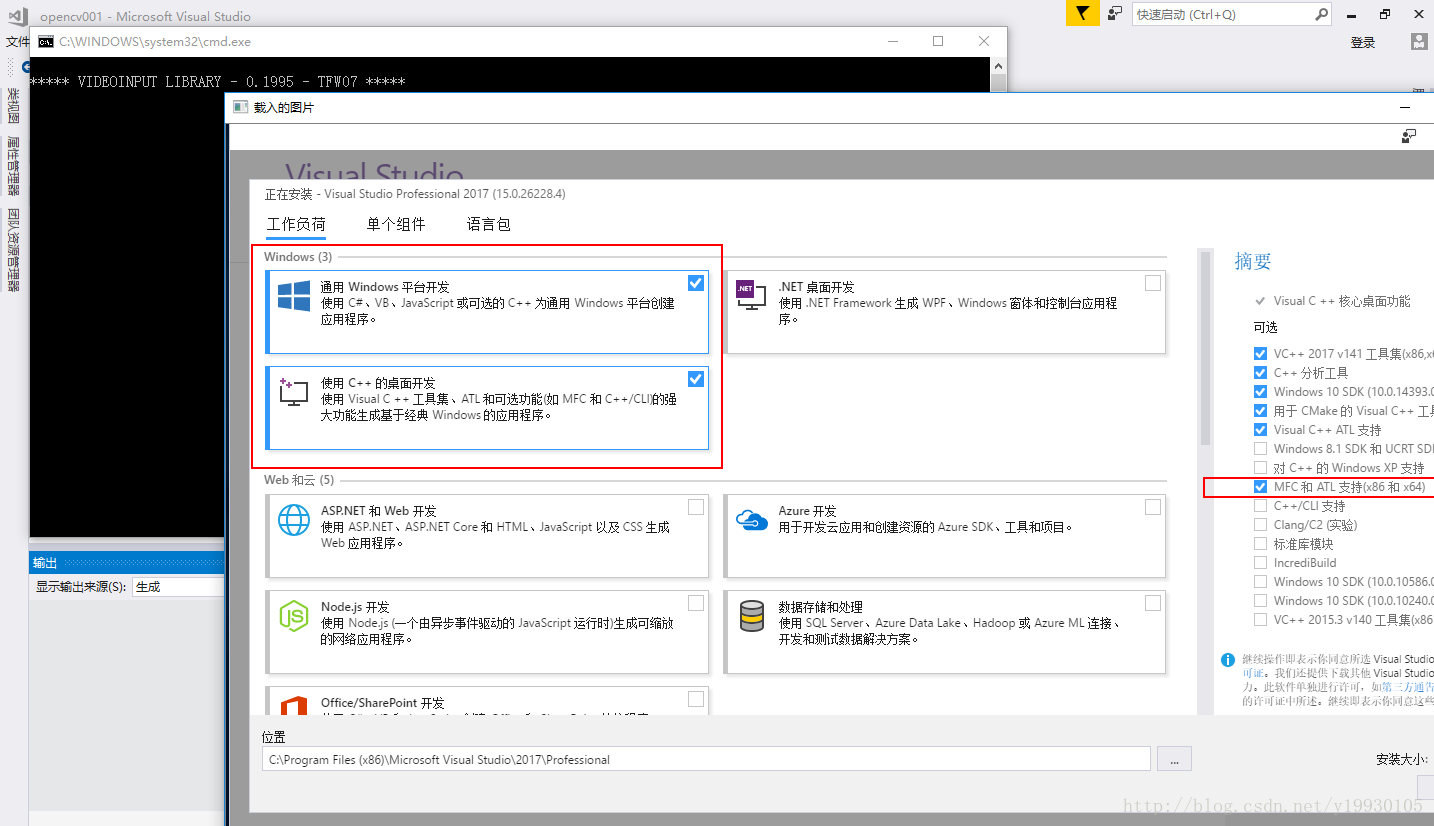Check Windows 8.1 SDK 和 UCRT SDK option
This screenshot has width=1434, height=826.
click(x=1260, y=448)
